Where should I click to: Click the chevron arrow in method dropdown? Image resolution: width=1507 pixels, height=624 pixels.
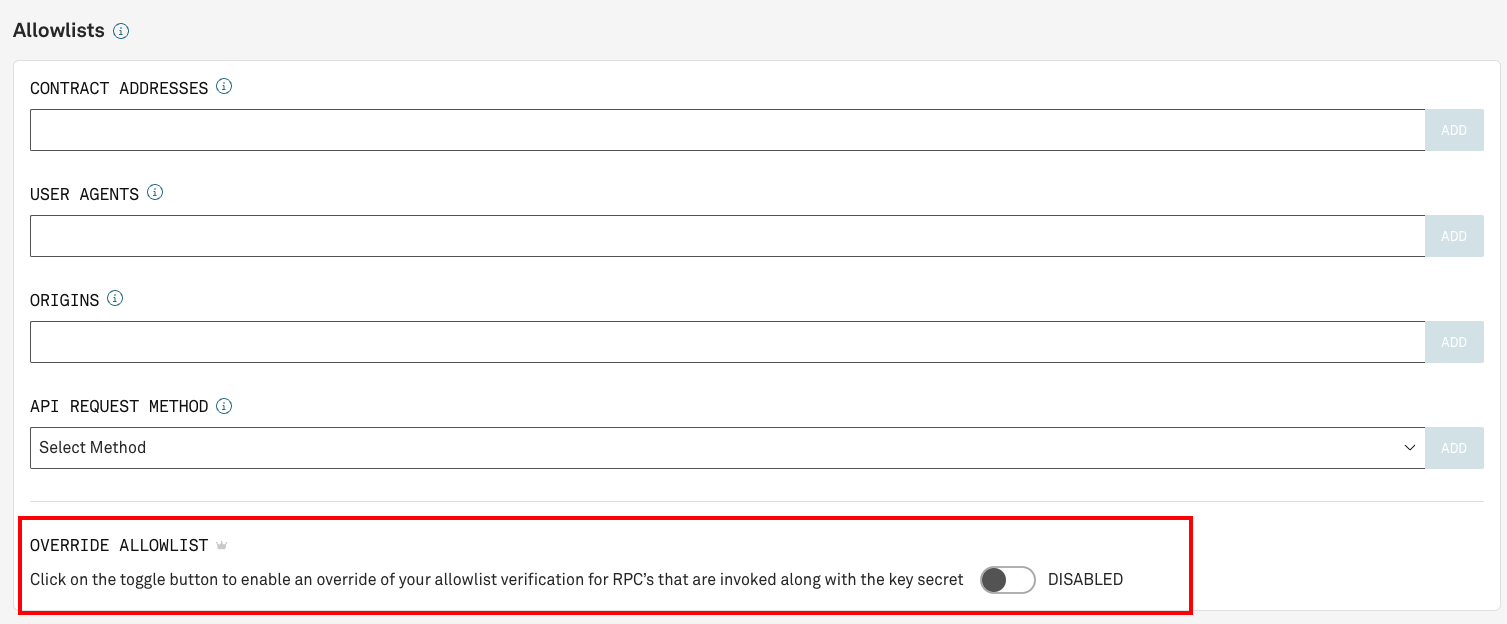click(x=1410, y=448)
